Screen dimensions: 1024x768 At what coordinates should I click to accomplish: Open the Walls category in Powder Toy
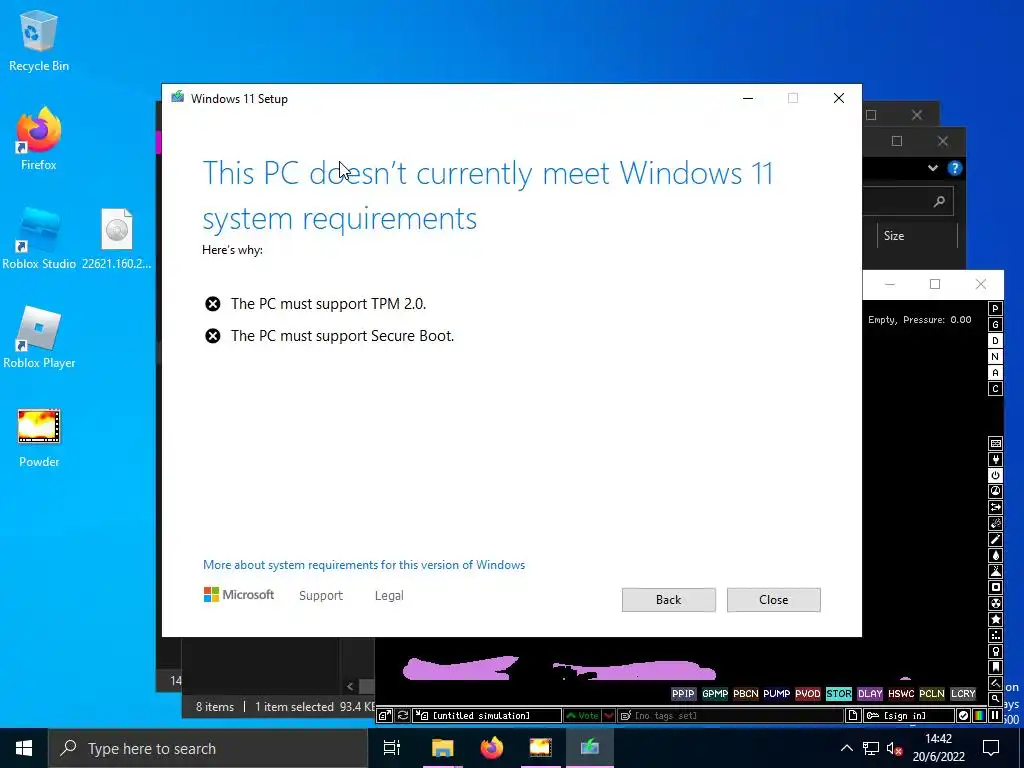(995, 443)
